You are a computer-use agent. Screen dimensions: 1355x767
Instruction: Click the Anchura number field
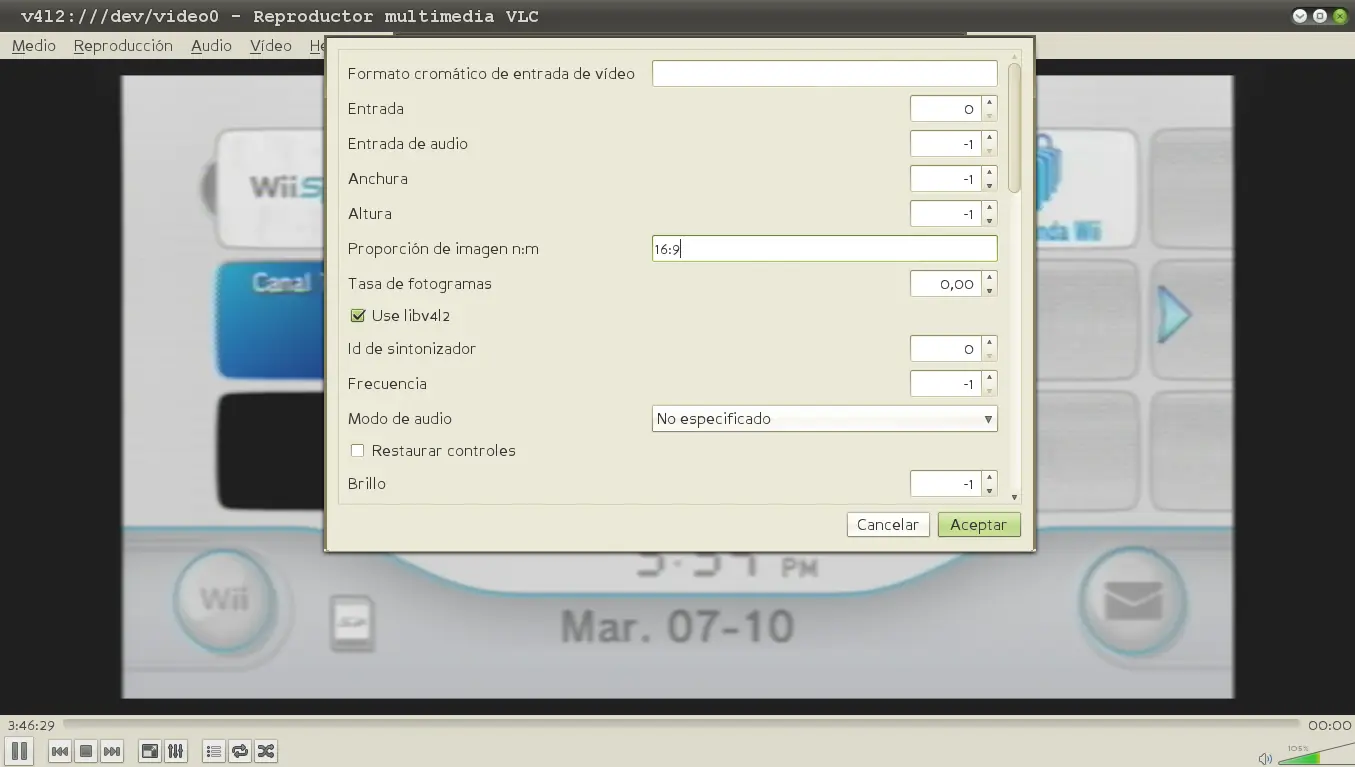click(946, 179)
